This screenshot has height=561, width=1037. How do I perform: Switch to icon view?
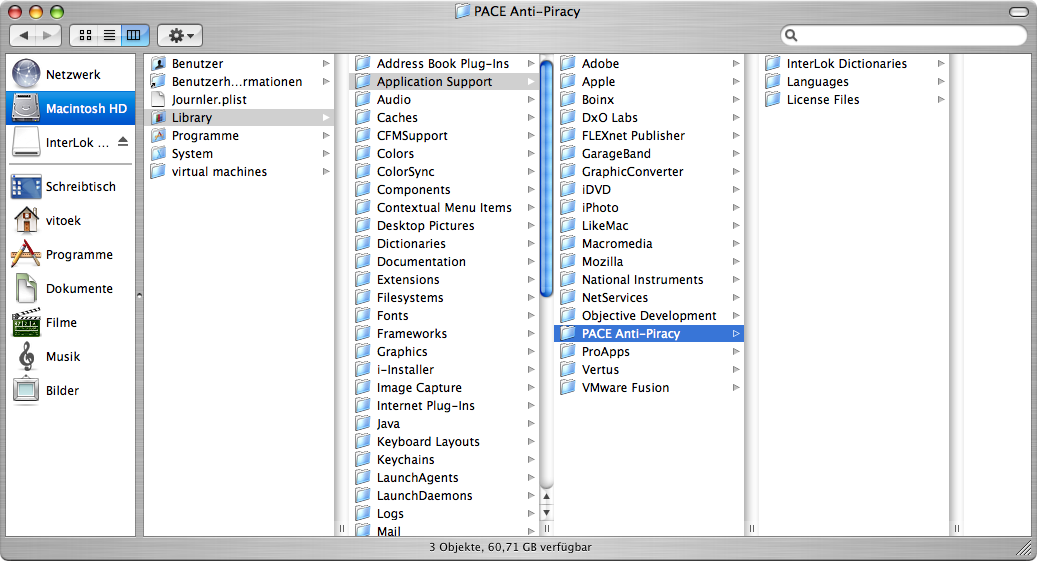(85, 35)
